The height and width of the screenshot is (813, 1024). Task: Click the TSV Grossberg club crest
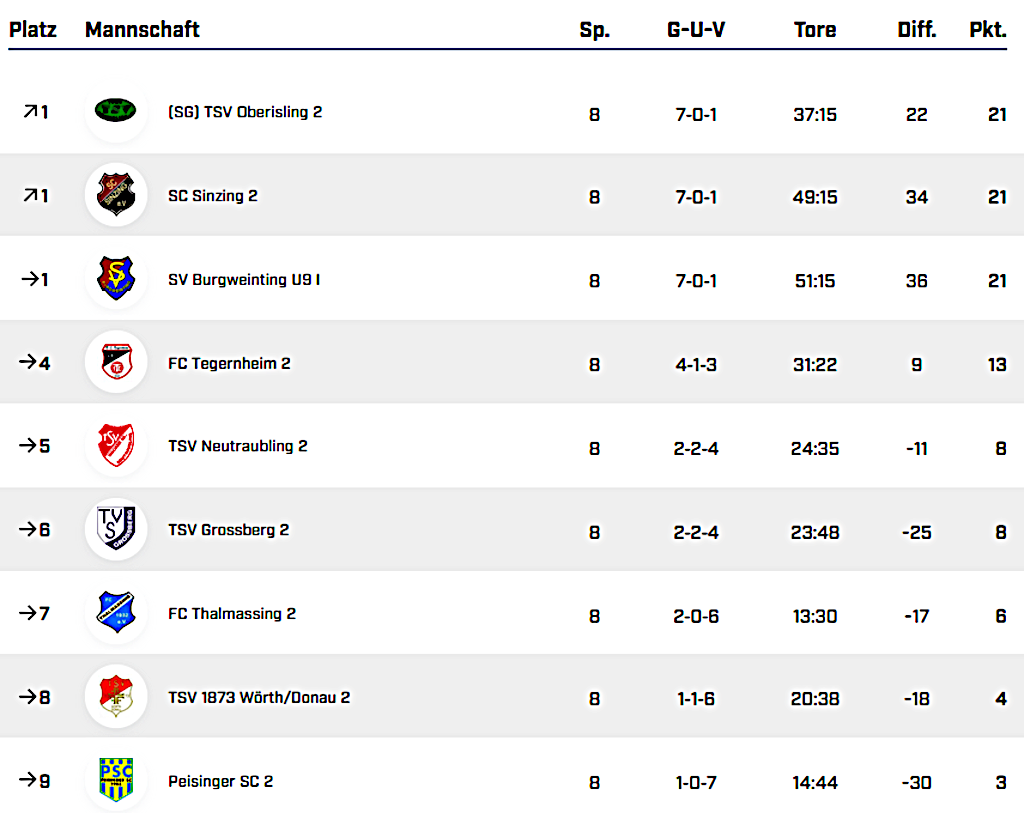click(115, 529)
